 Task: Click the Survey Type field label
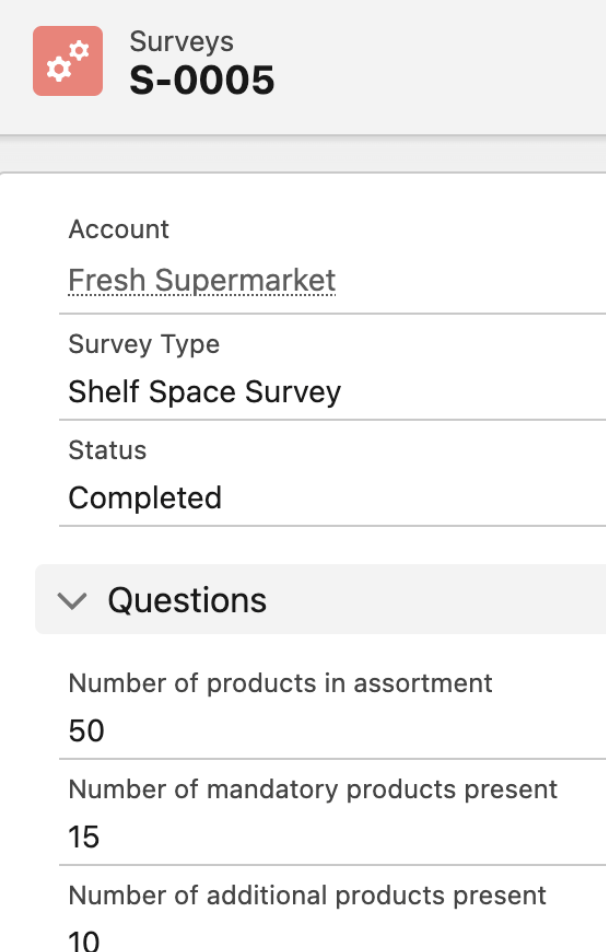143,344
